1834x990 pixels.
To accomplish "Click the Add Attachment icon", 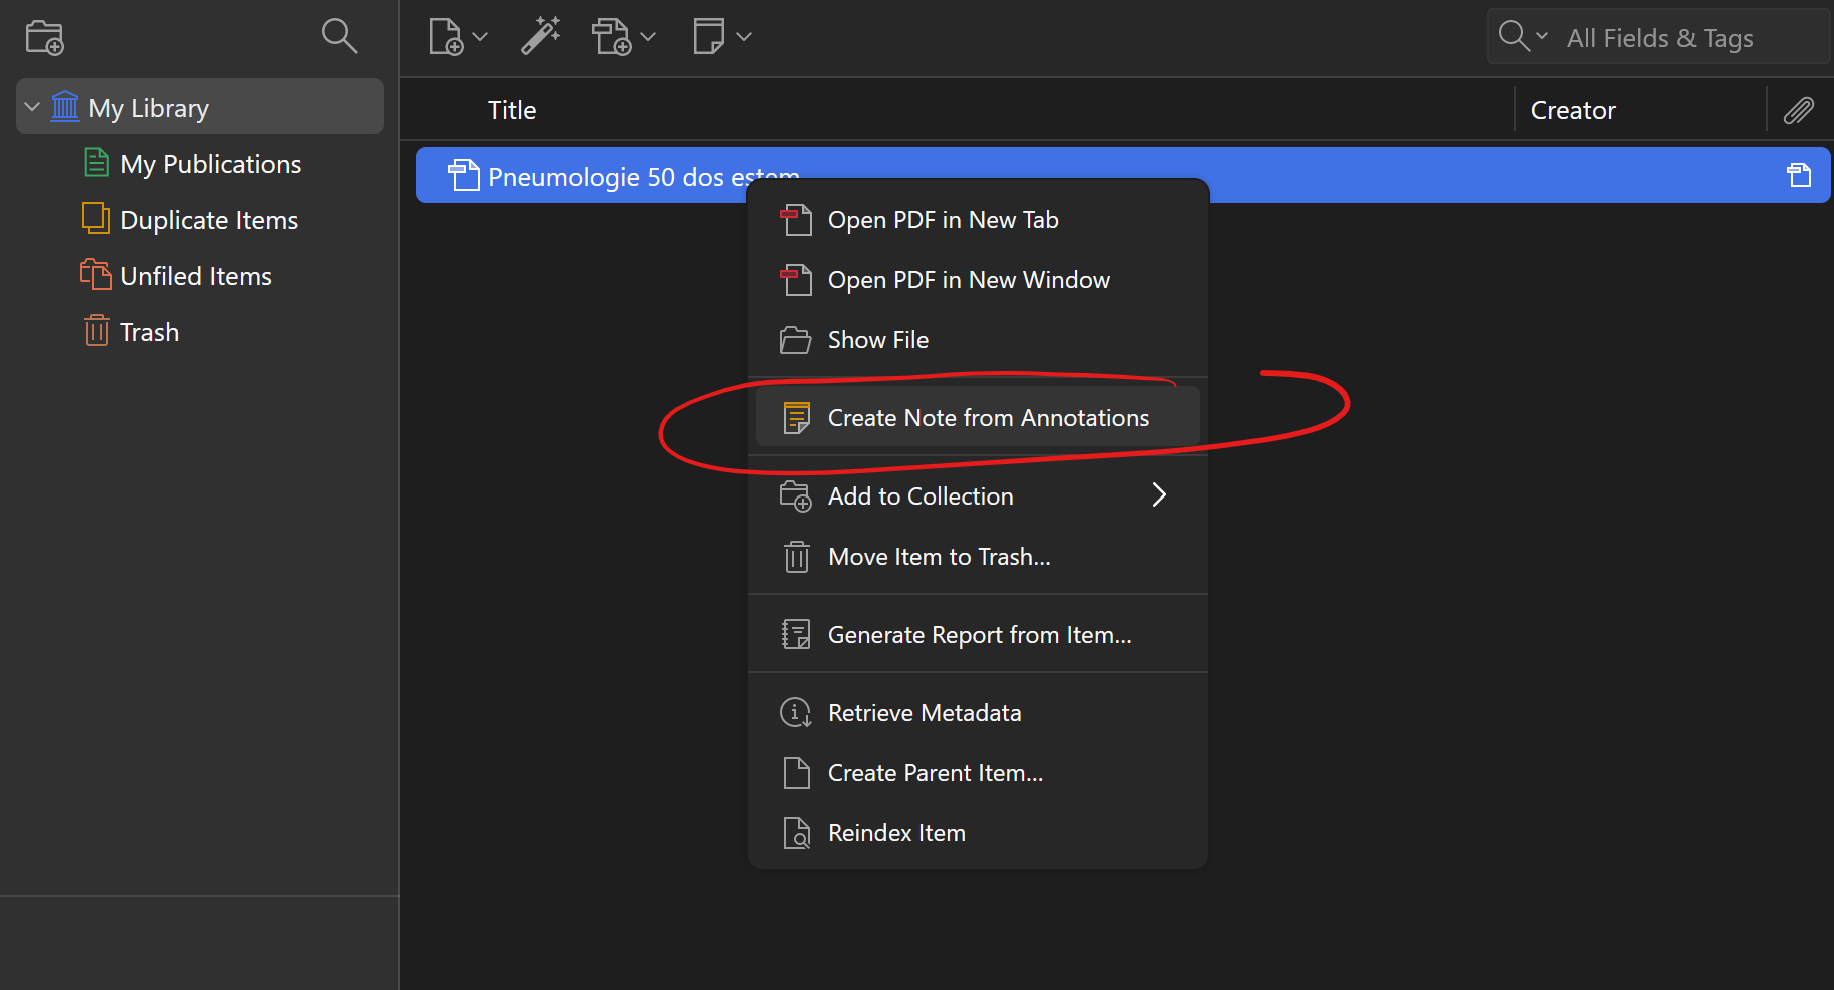I will (x=611, y=37).
